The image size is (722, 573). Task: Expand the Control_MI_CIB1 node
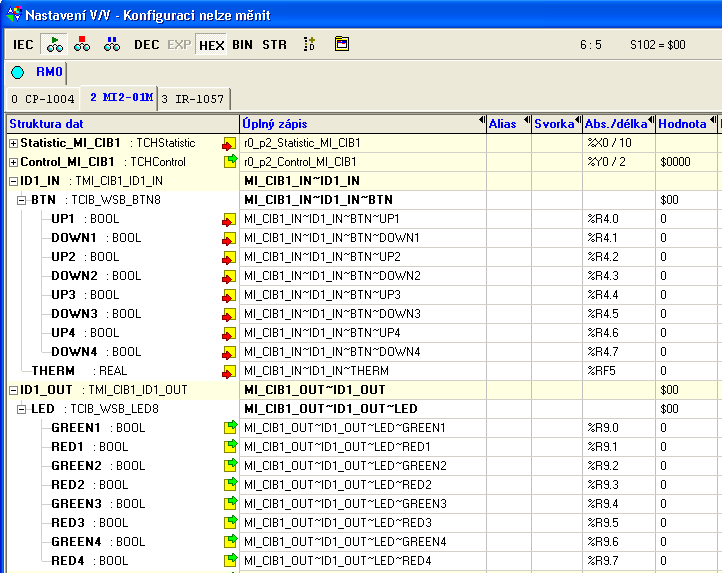point(13,163)
